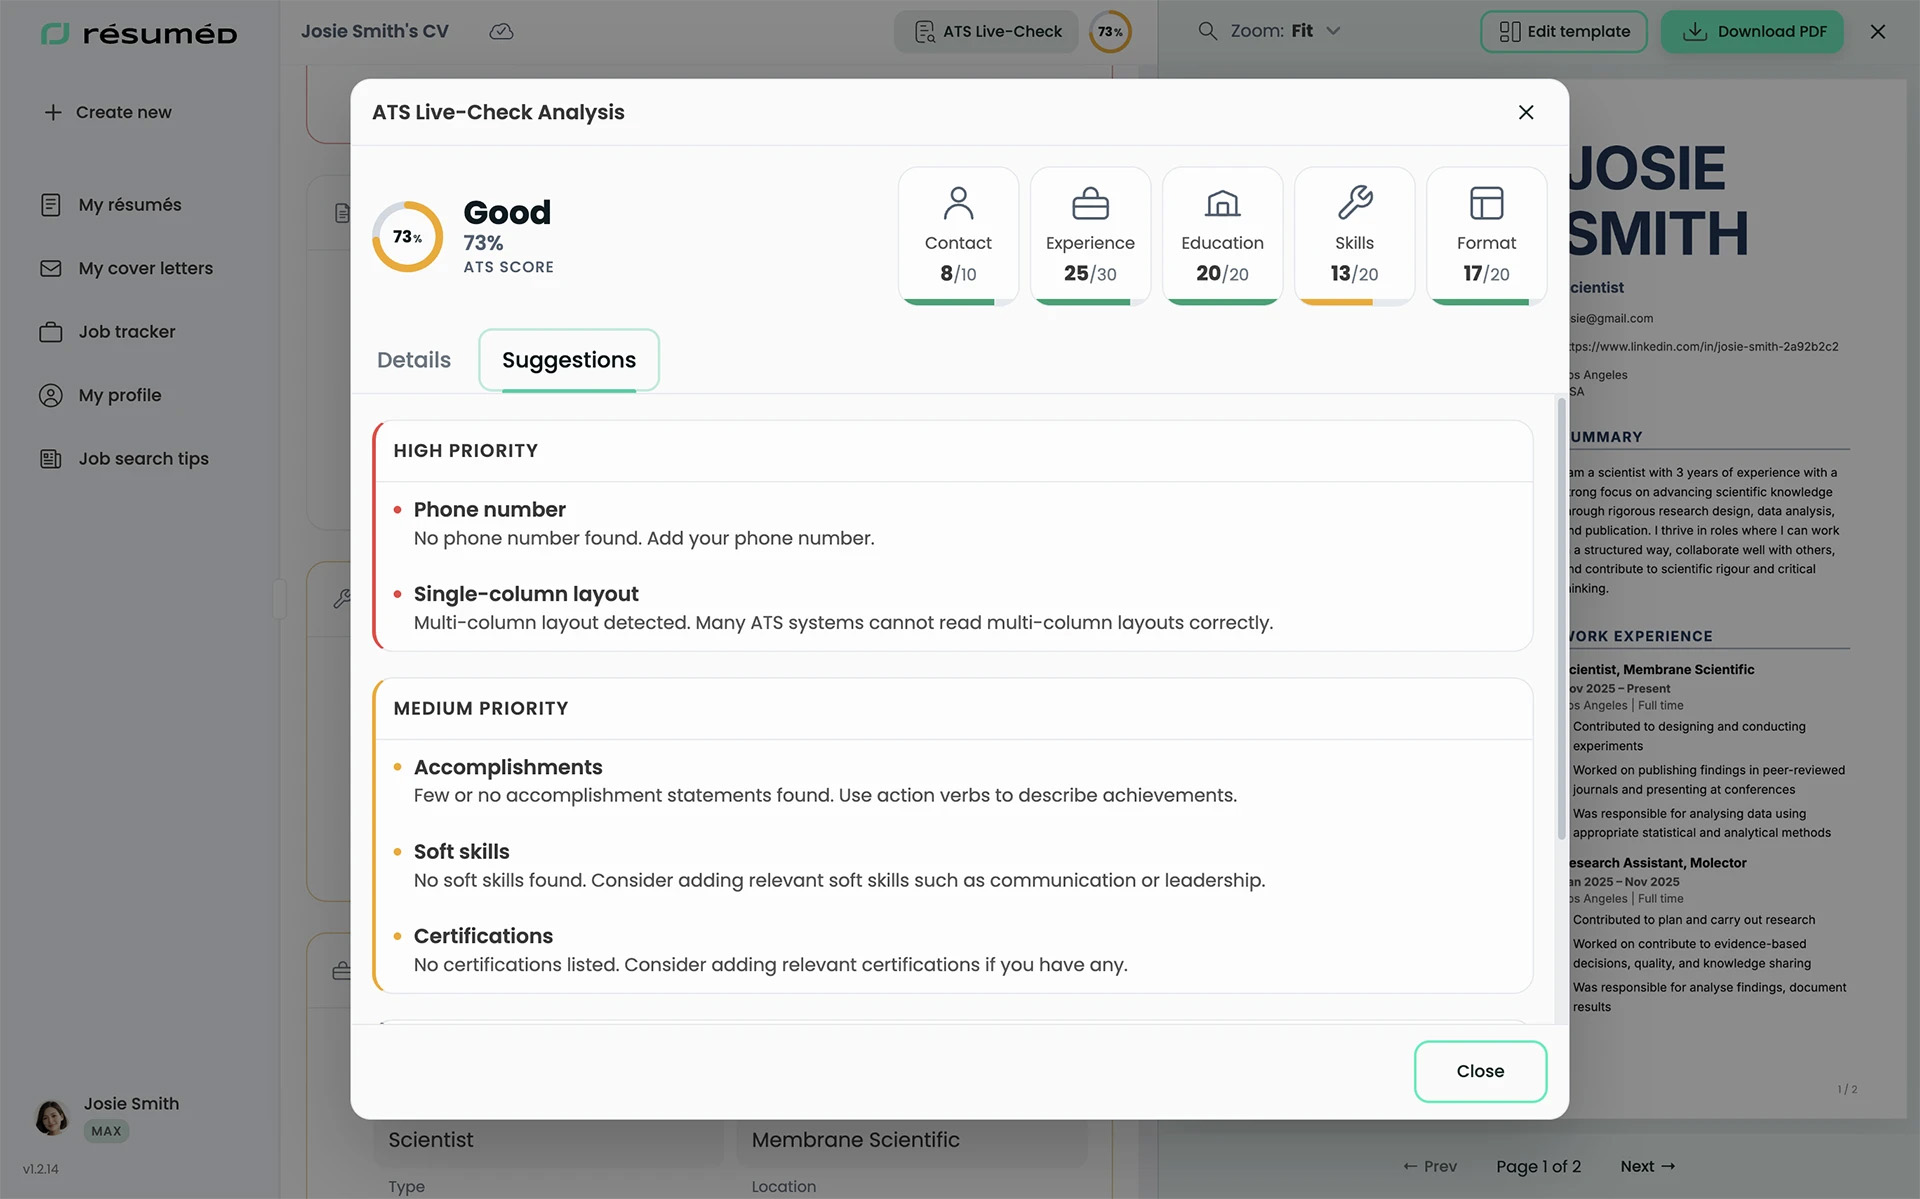Click the ATS Live-Check button
Image resolution: width=1920 pixels, height=1199 pixels.
tap(986, 32)
